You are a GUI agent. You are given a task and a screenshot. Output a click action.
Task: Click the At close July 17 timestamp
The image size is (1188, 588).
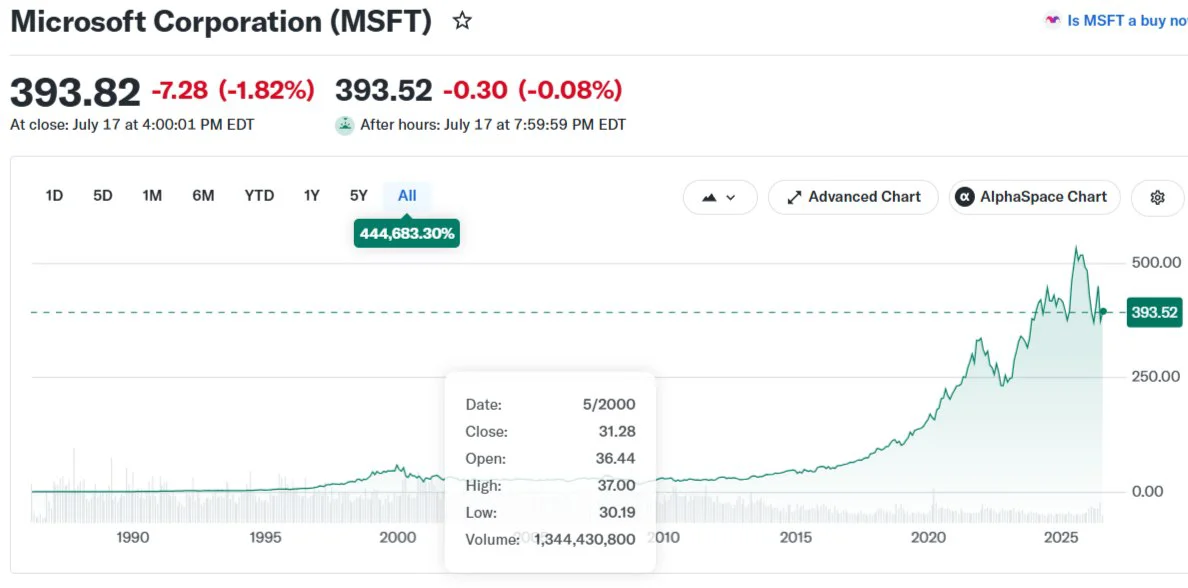pyautogui.click(x=132, y=125)
